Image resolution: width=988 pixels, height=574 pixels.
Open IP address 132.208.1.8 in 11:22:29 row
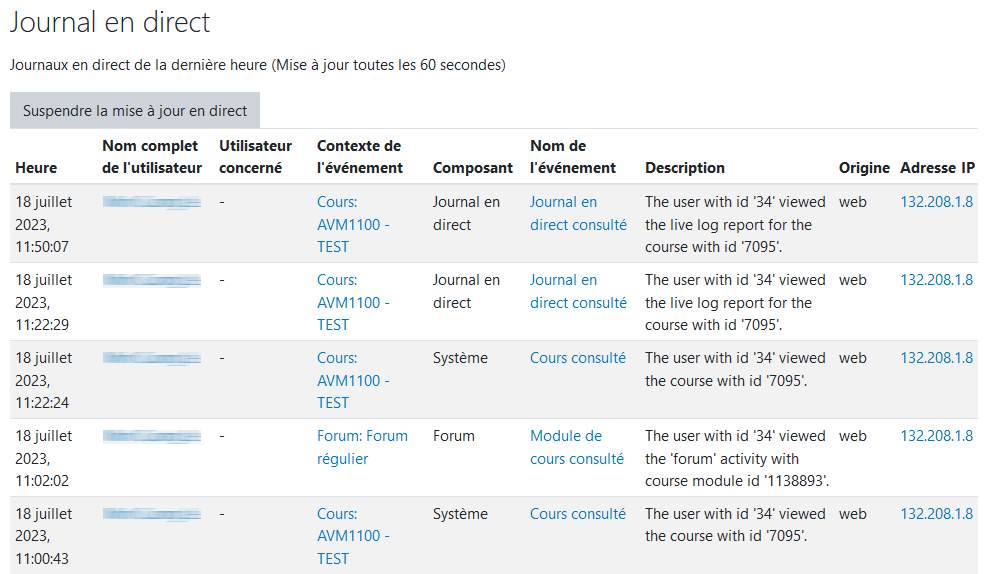pos(936,280)
